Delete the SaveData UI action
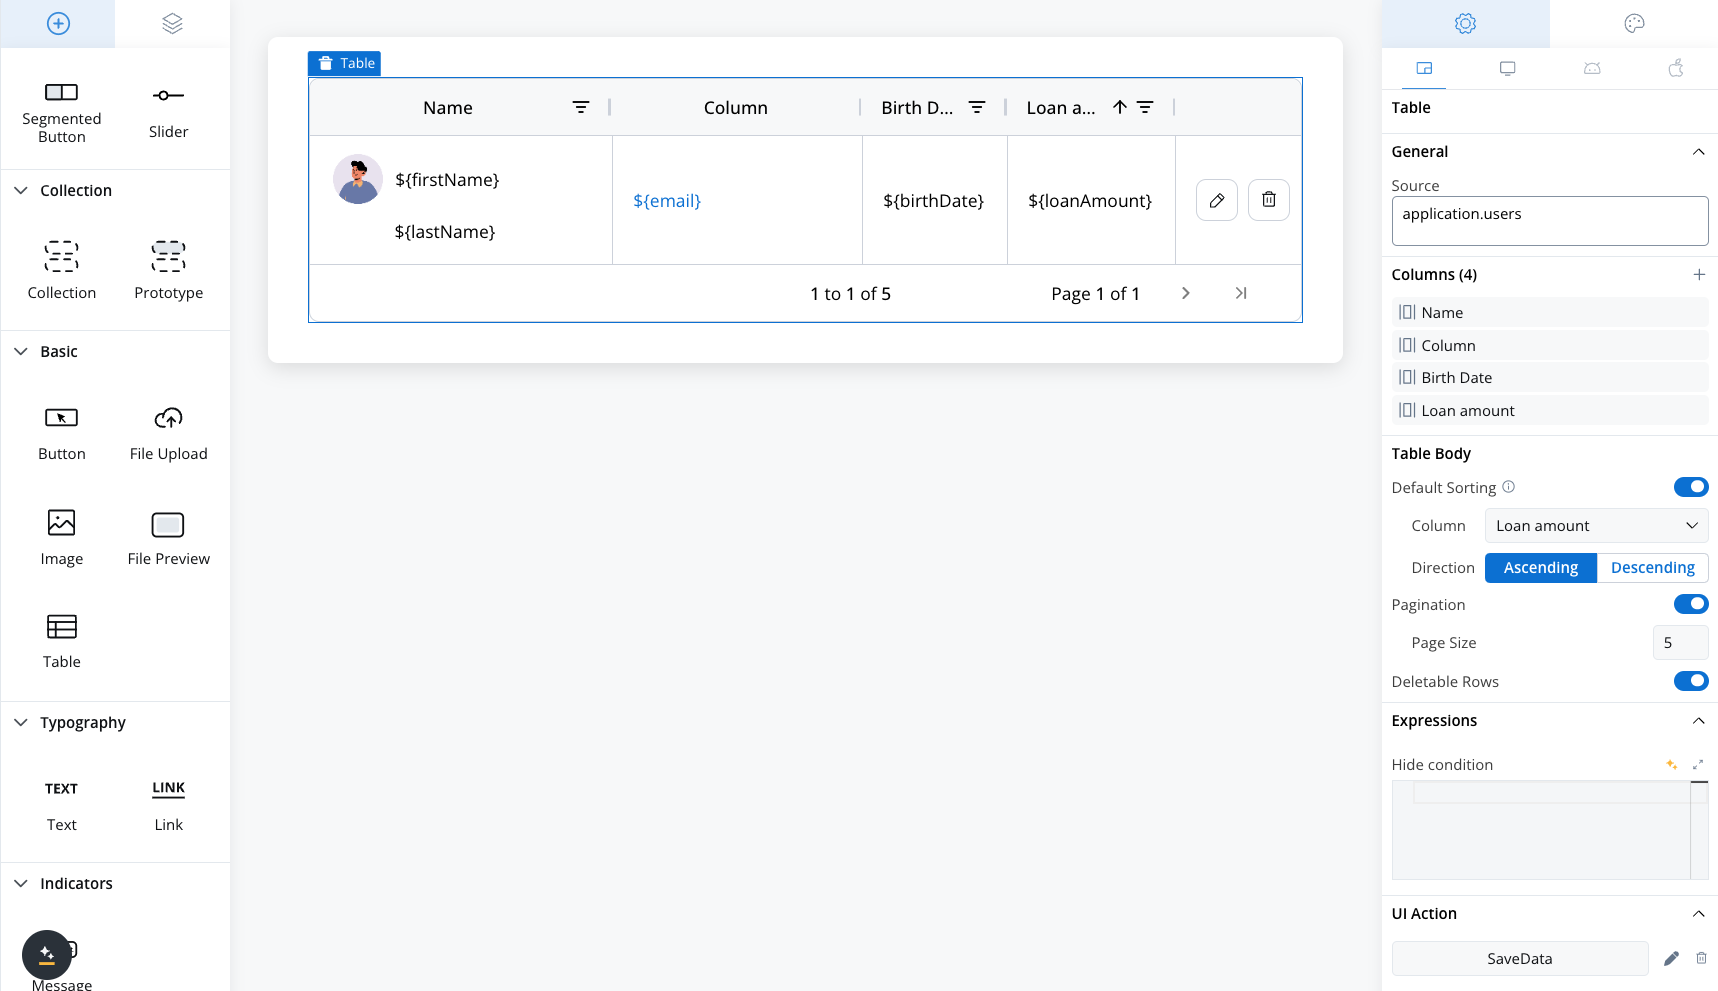1718x991 pixels. [1701, 958]
